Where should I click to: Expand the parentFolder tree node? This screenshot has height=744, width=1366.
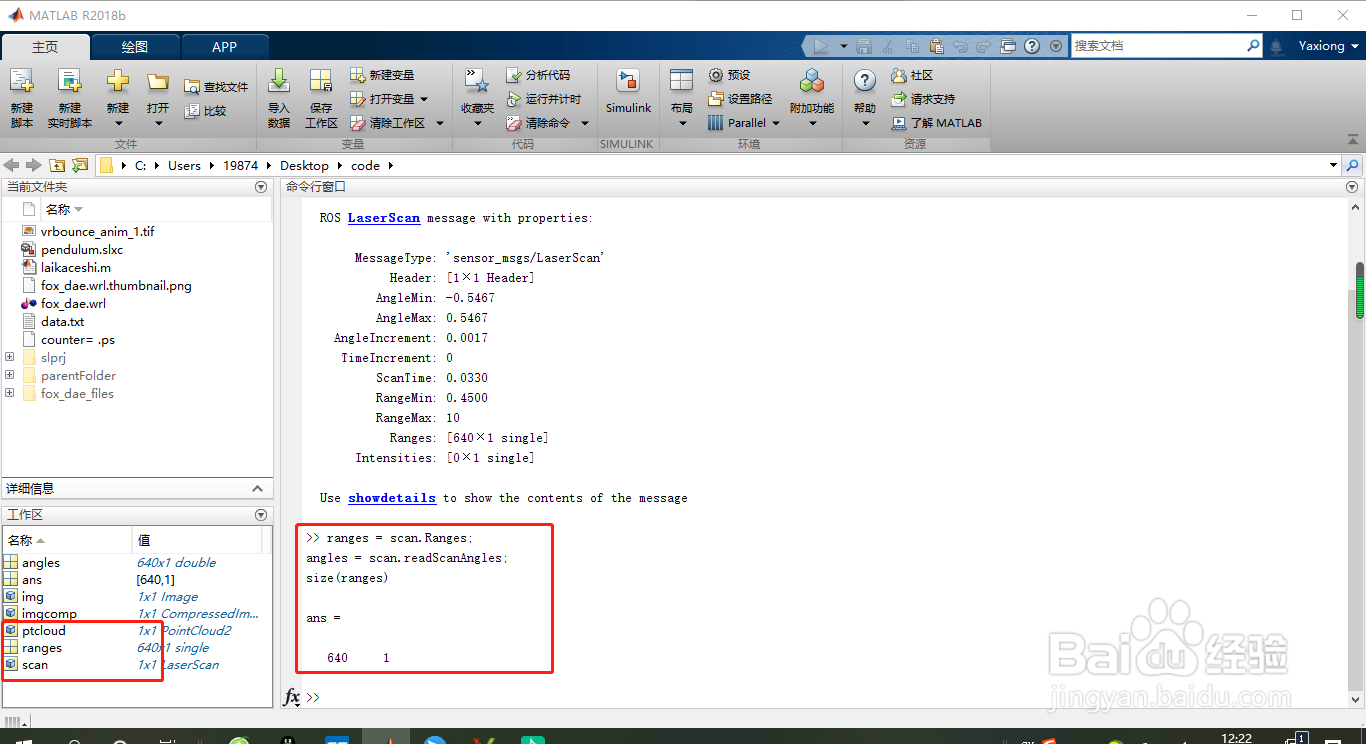10,375
